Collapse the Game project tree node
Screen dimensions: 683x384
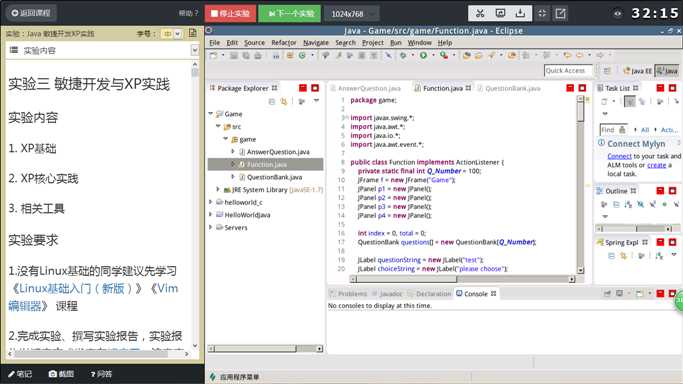(x=211, y=114)
